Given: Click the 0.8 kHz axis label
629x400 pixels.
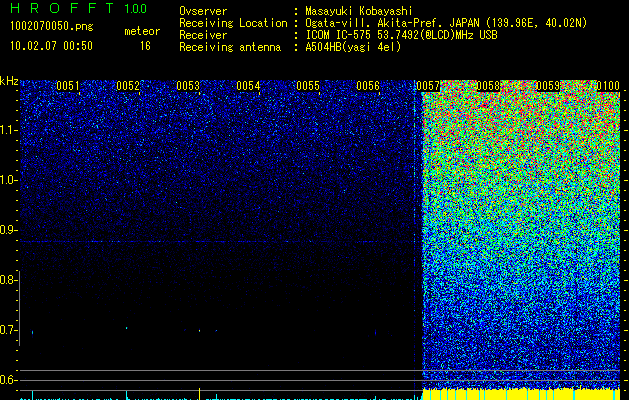Looking at the screenshot, I should pos(8,280).
